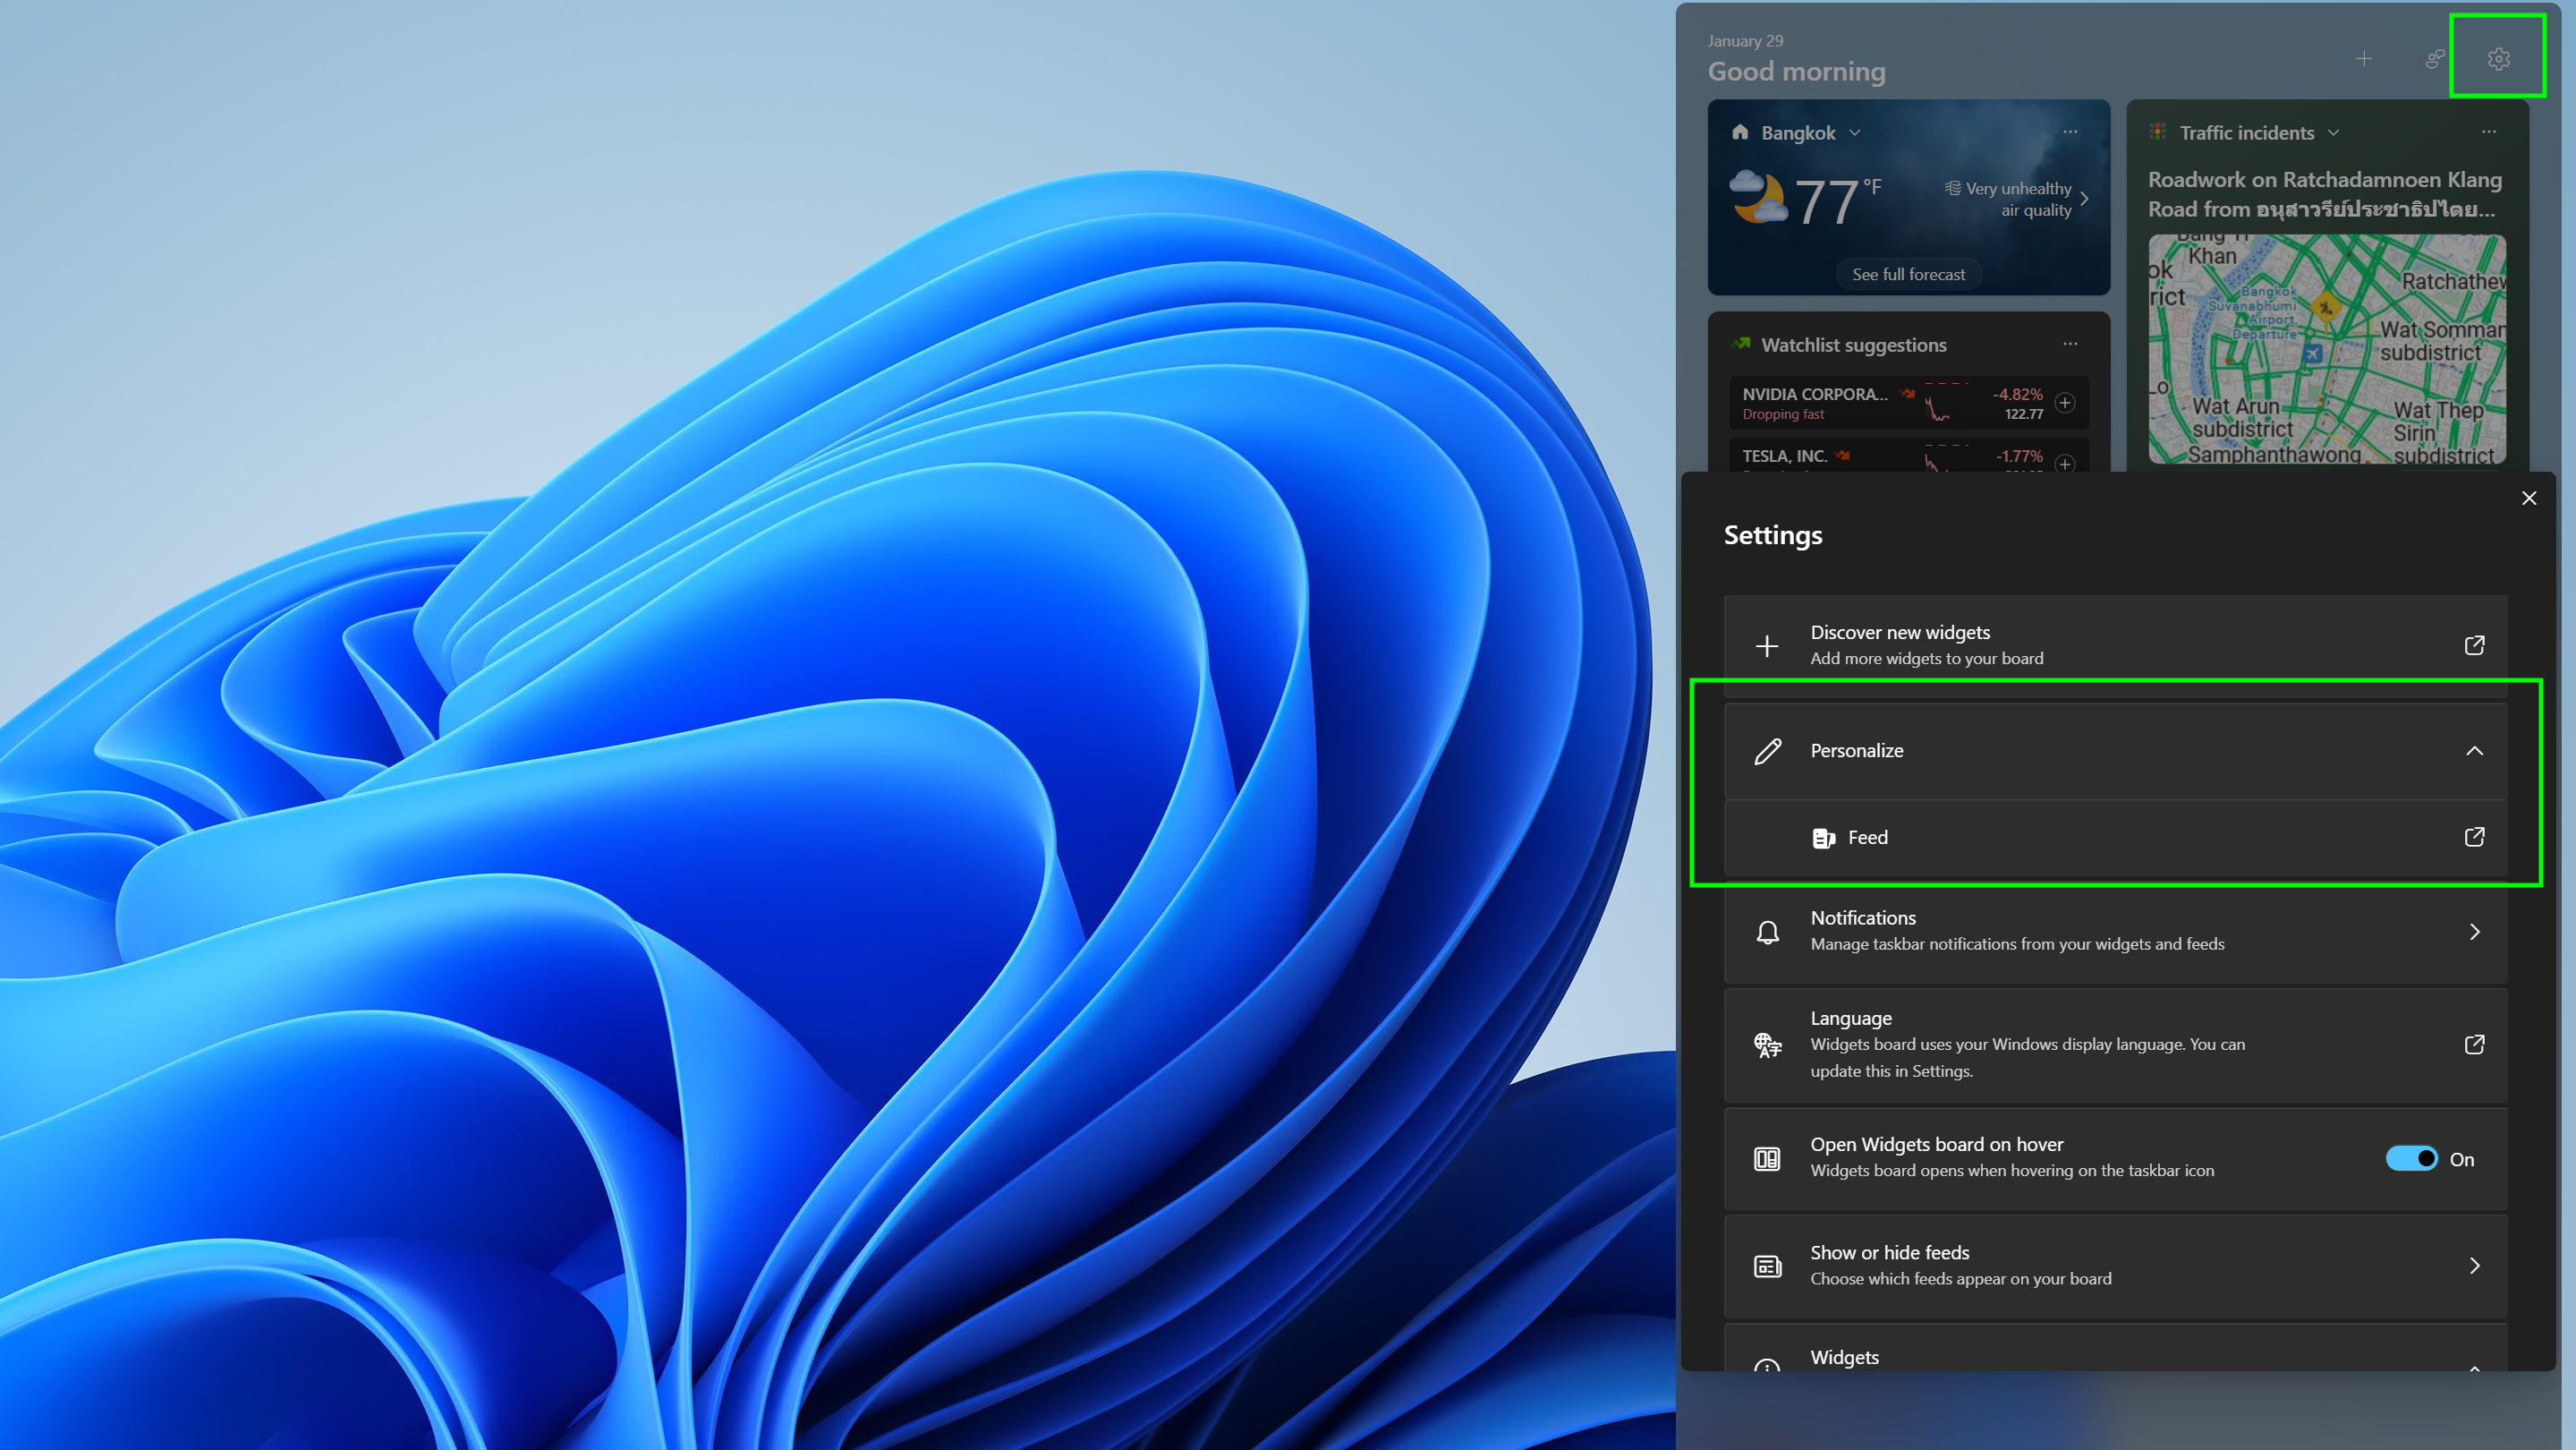Click the Bangkok traffic map thumbnail
The height and width of the screenshot is (1450, 2576).
point(2326,348)
